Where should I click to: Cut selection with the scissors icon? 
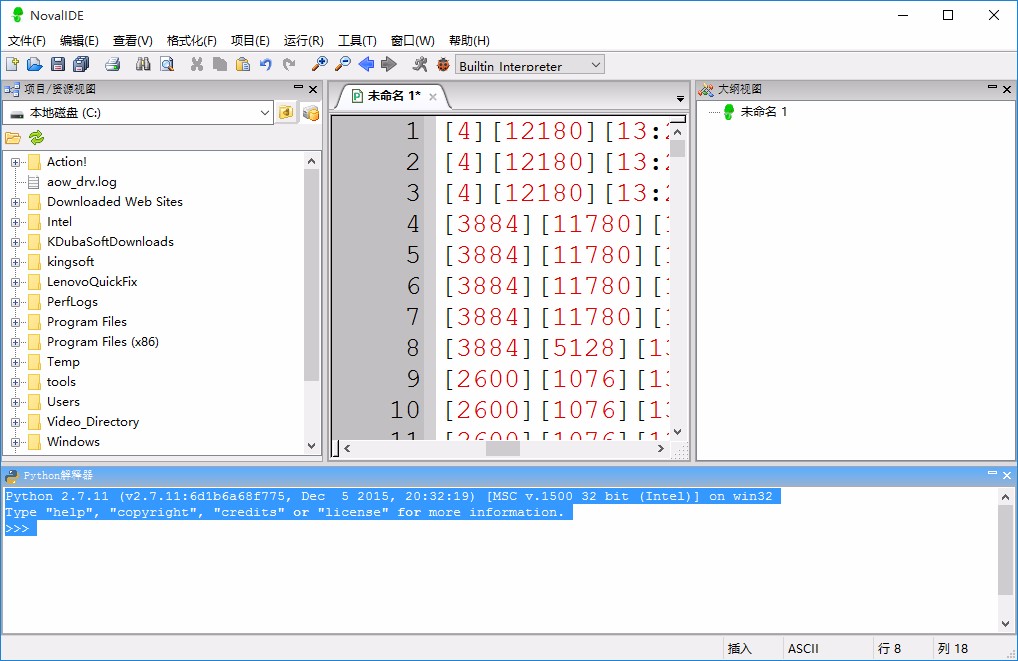[197, 64]
